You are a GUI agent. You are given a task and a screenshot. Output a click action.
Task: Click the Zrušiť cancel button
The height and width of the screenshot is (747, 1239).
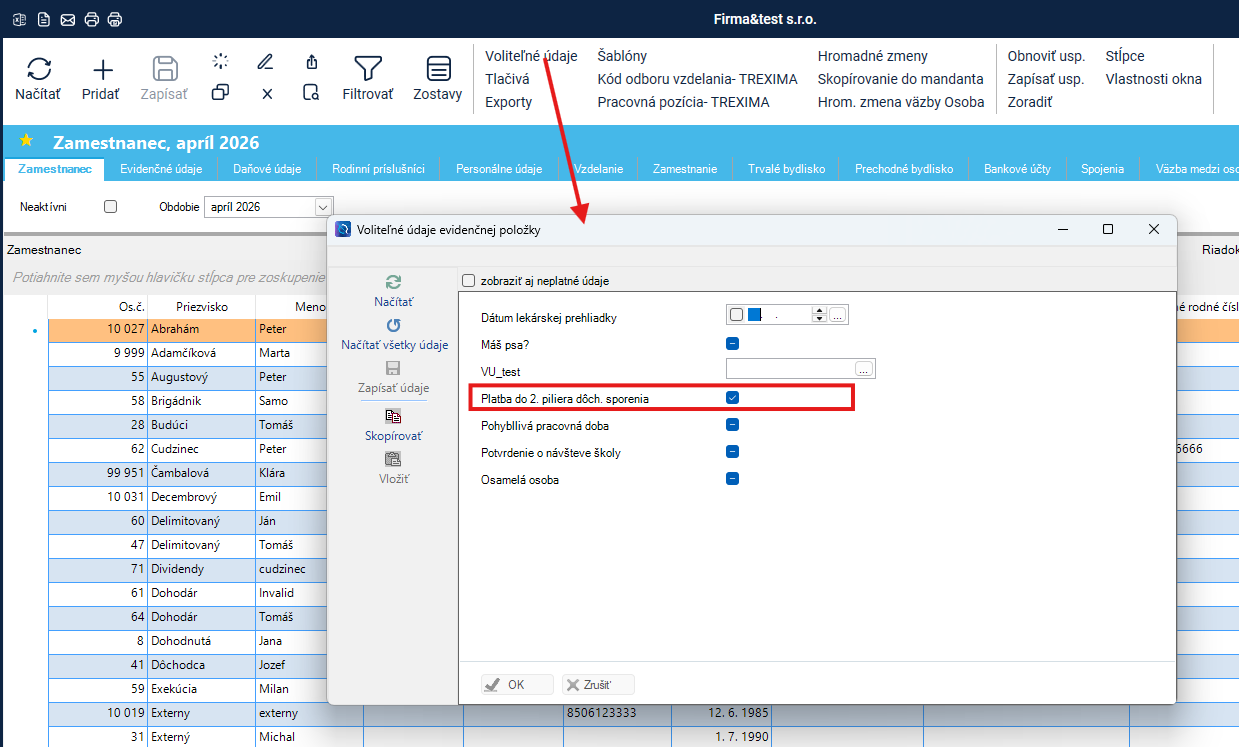[598, 685]
